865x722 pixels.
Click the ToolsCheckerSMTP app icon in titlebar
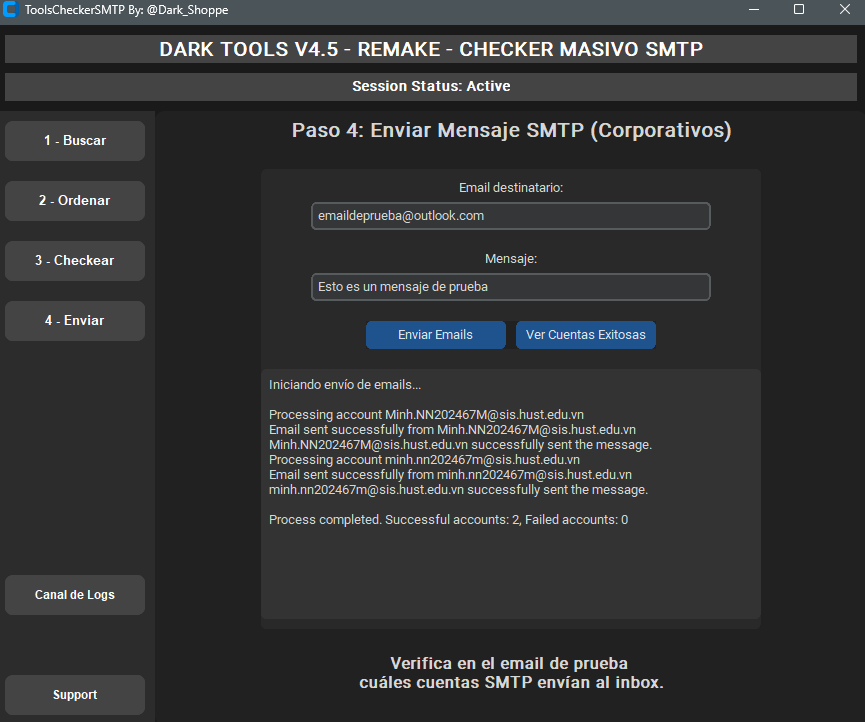tap(12, 10)
